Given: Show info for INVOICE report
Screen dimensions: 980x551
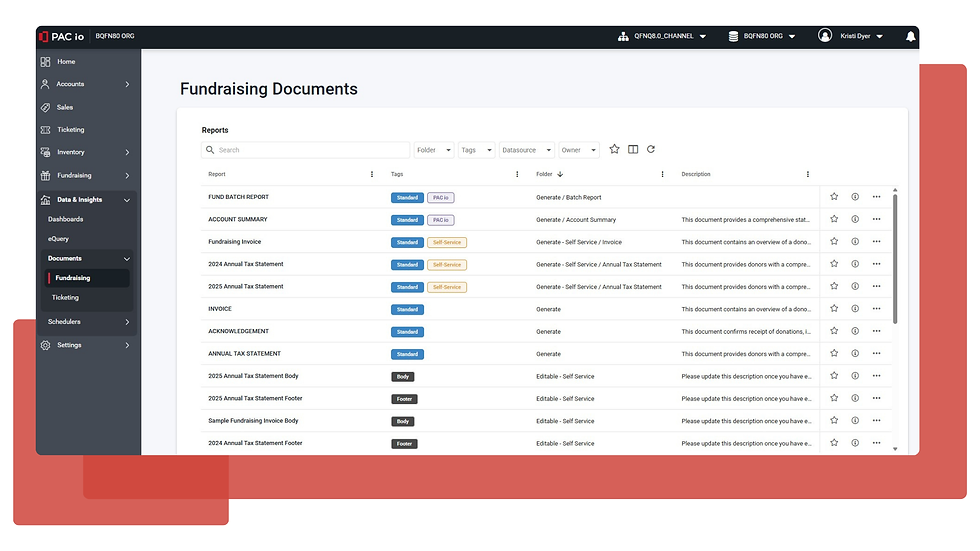Looking at the screenshot, I should click(x=855, y=309).
